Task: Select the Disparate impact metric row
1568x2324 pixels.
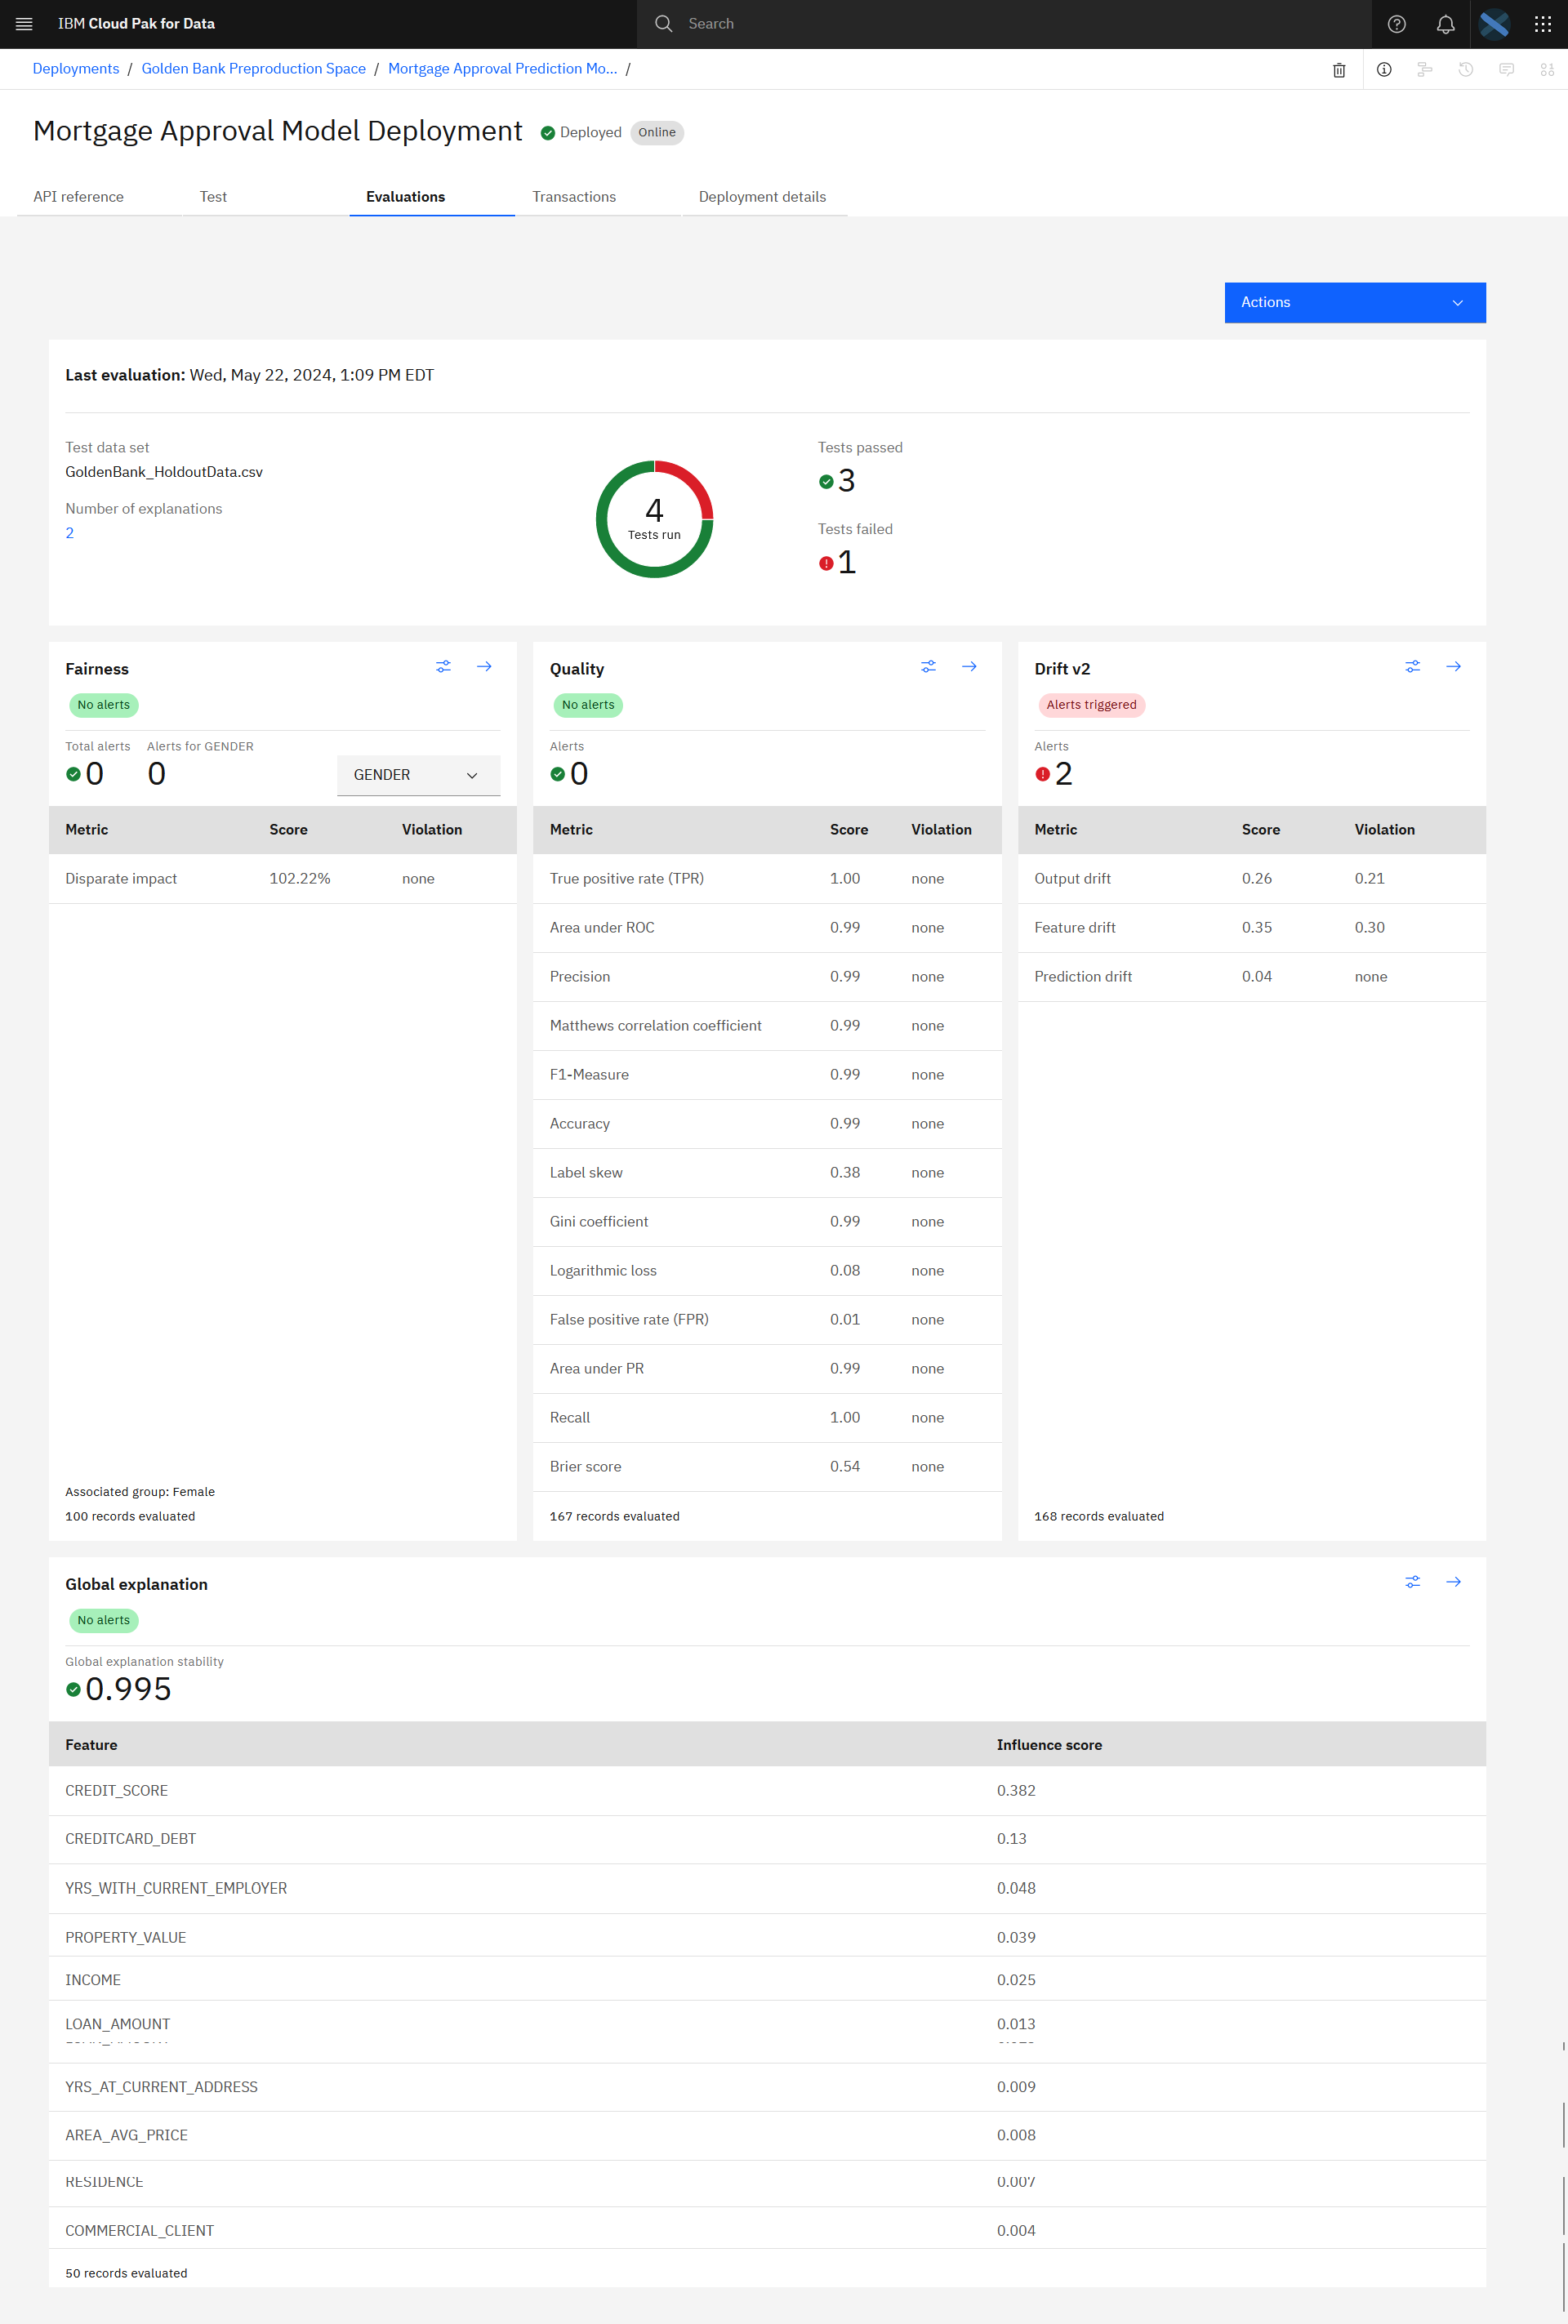Action: tap(283, 879)
